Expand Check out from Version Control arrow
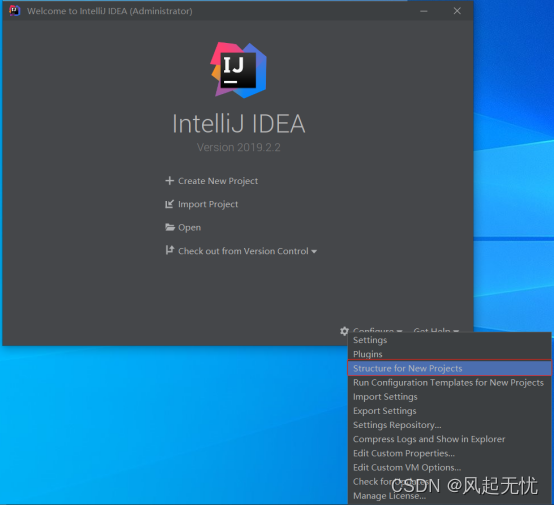Viewport: 554px width, 505px height. click(314, 252)
